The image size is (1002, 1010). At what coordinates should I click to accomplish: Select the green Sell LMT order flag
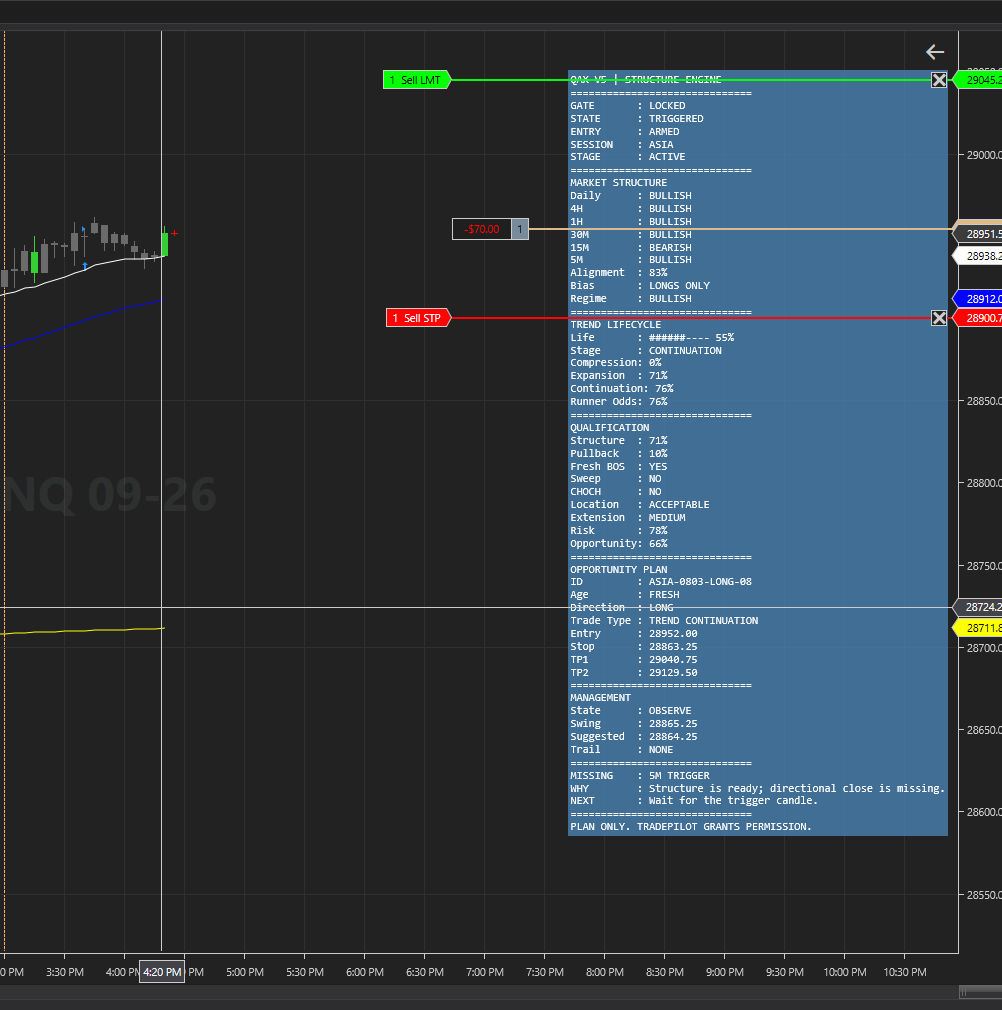(x=417, y=80)
